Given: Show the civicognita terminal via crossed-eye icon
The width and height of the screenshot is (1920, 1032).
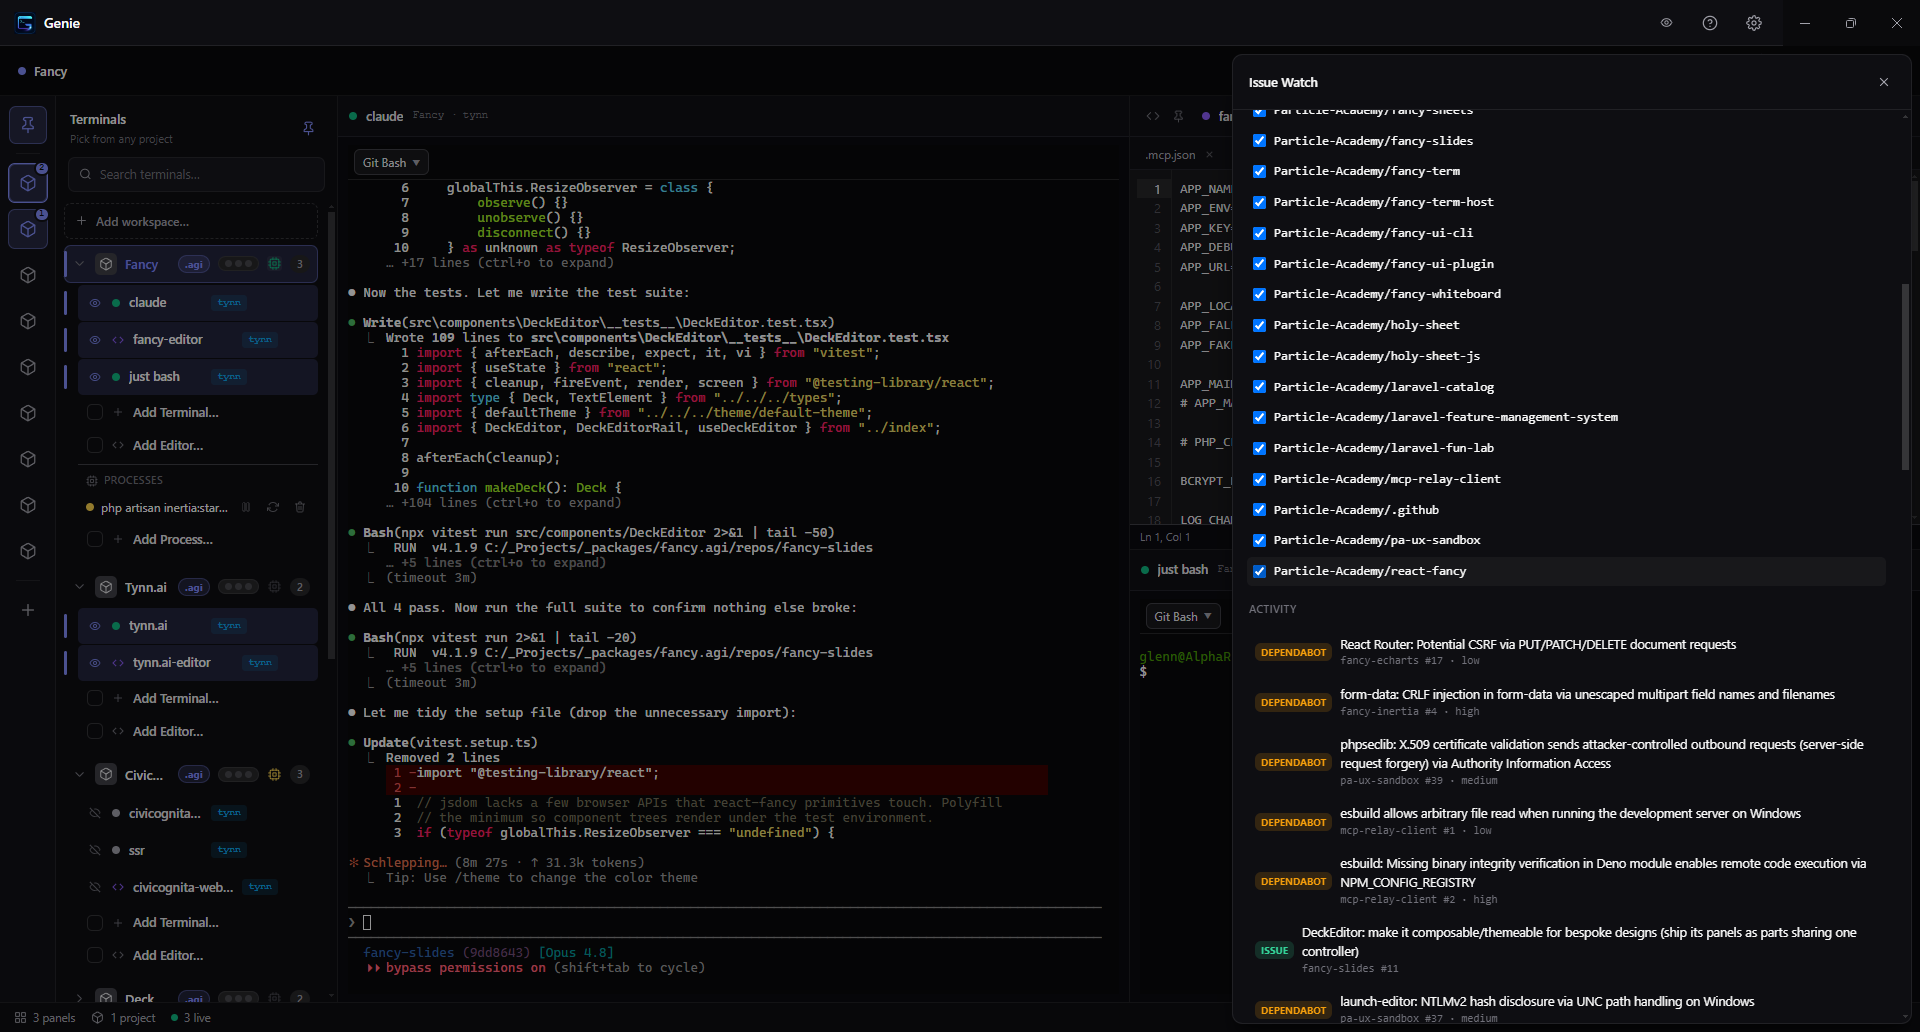Looking at the screenshot, I should click(95, 813).
